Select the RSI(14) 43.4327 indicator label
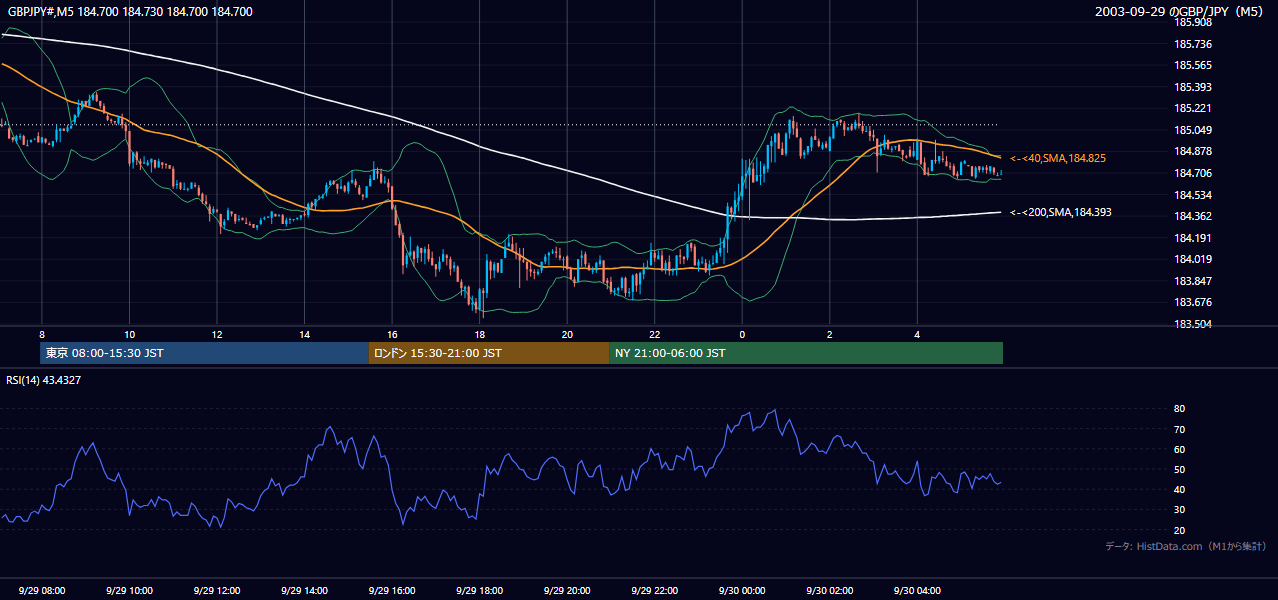Image resolution: width=1278 pixels, height=600 pixels. coord(44,379)
